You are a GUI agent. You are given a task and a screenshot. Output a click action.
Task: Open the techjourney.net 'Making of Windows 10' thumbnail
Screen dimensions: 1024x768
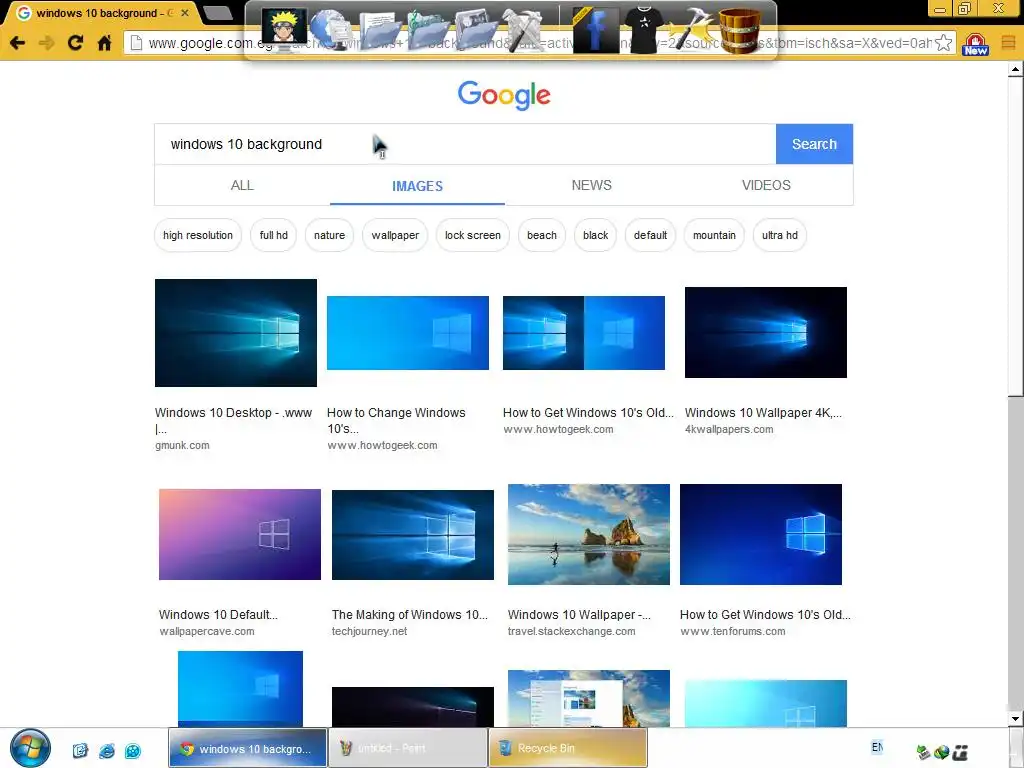413,535
